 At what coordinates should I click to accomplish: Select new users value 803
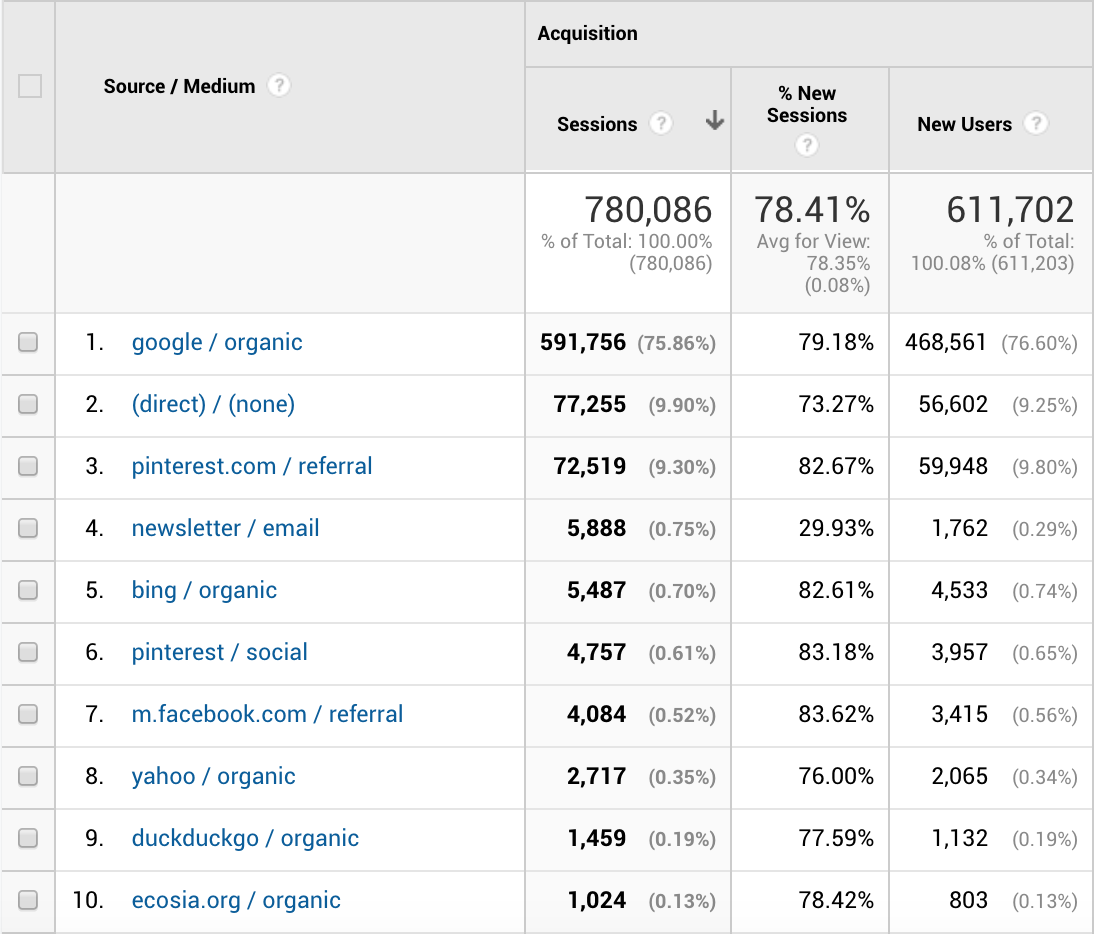(x=968, y=901)
